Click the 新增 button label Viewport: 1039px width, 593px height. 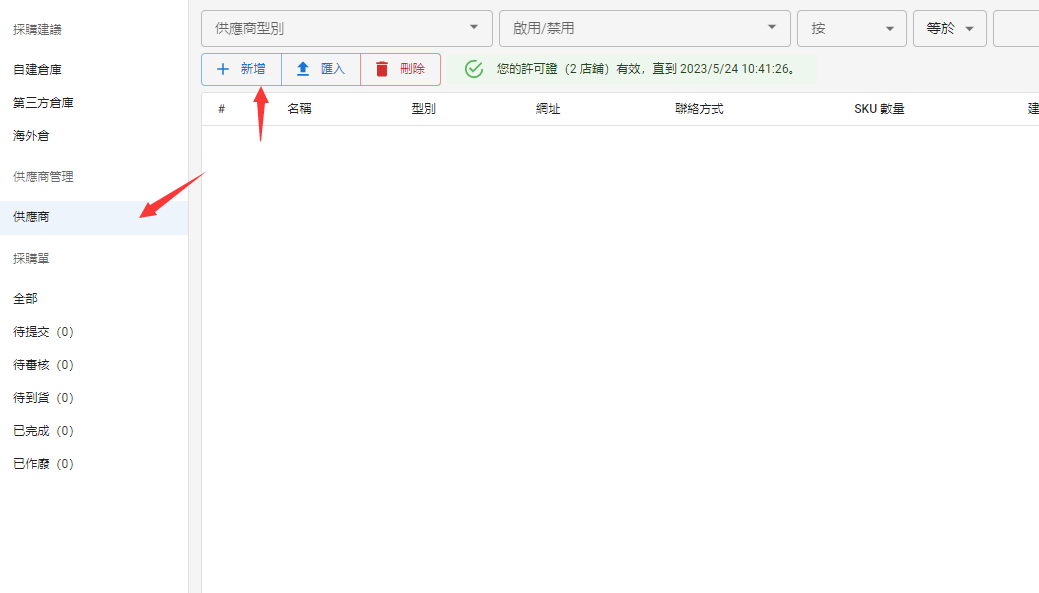[253, 69]
